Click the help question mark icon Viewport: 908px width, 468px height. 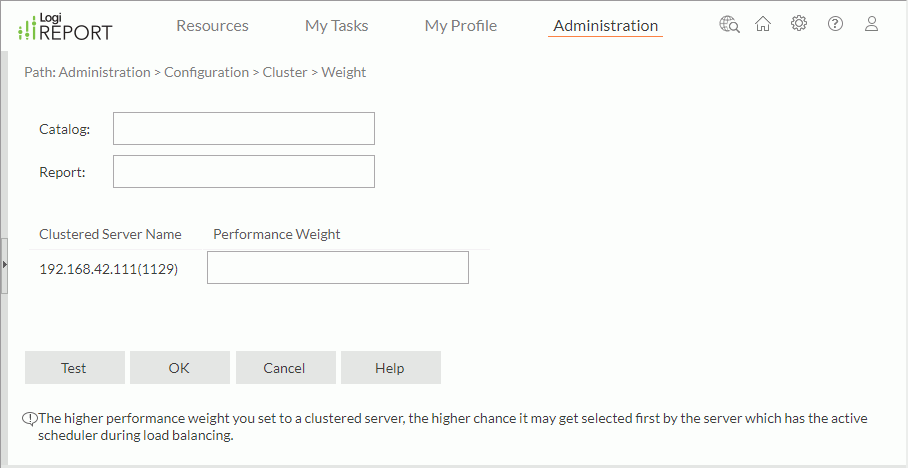[835, 25]
